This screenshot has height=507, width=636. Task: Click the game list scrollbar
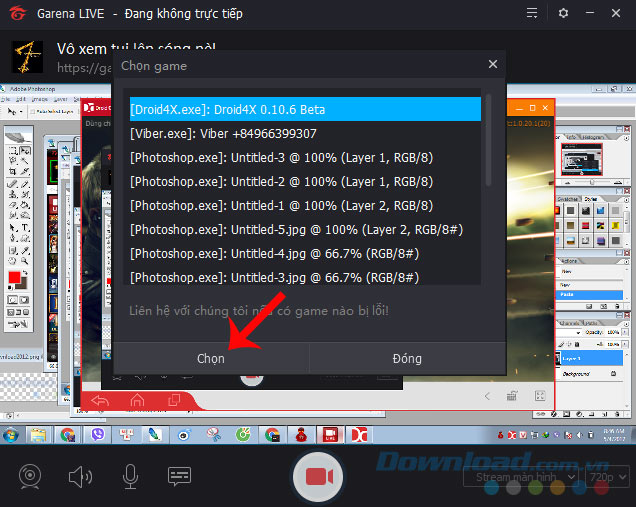(x=488, y=140)
